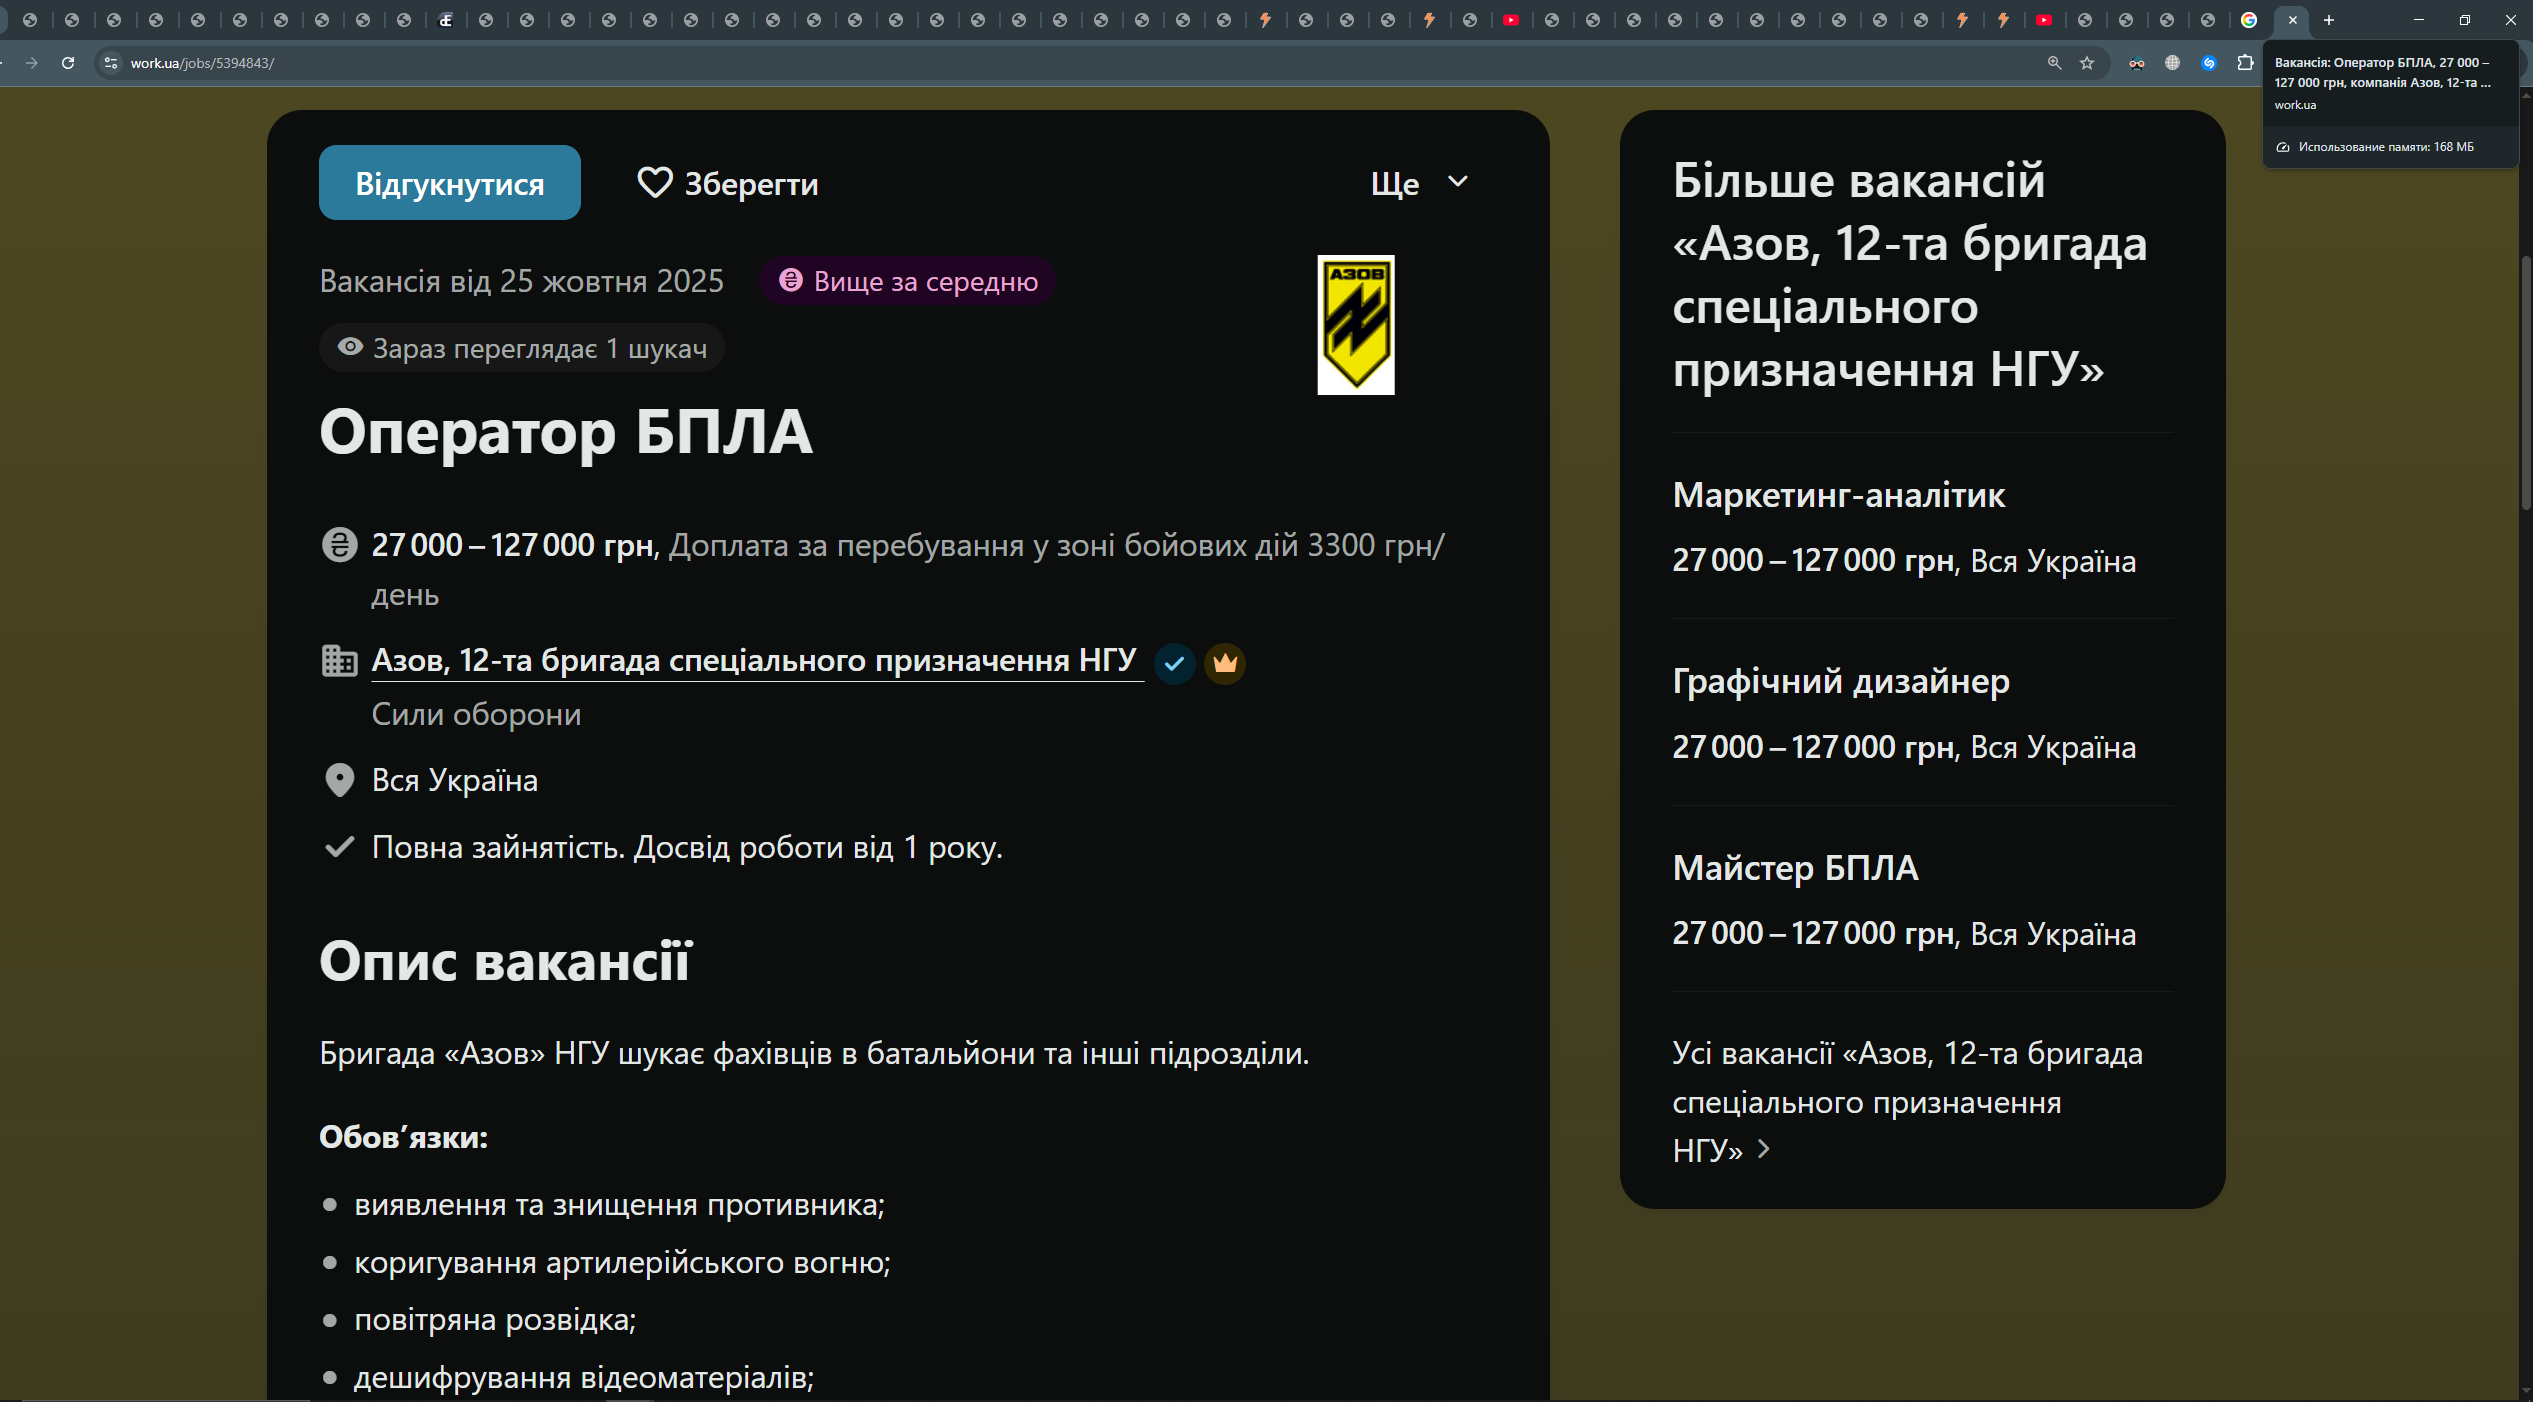
Task: Open the Маркетинг-аналітик vacancy
Action: [1838, 495]
